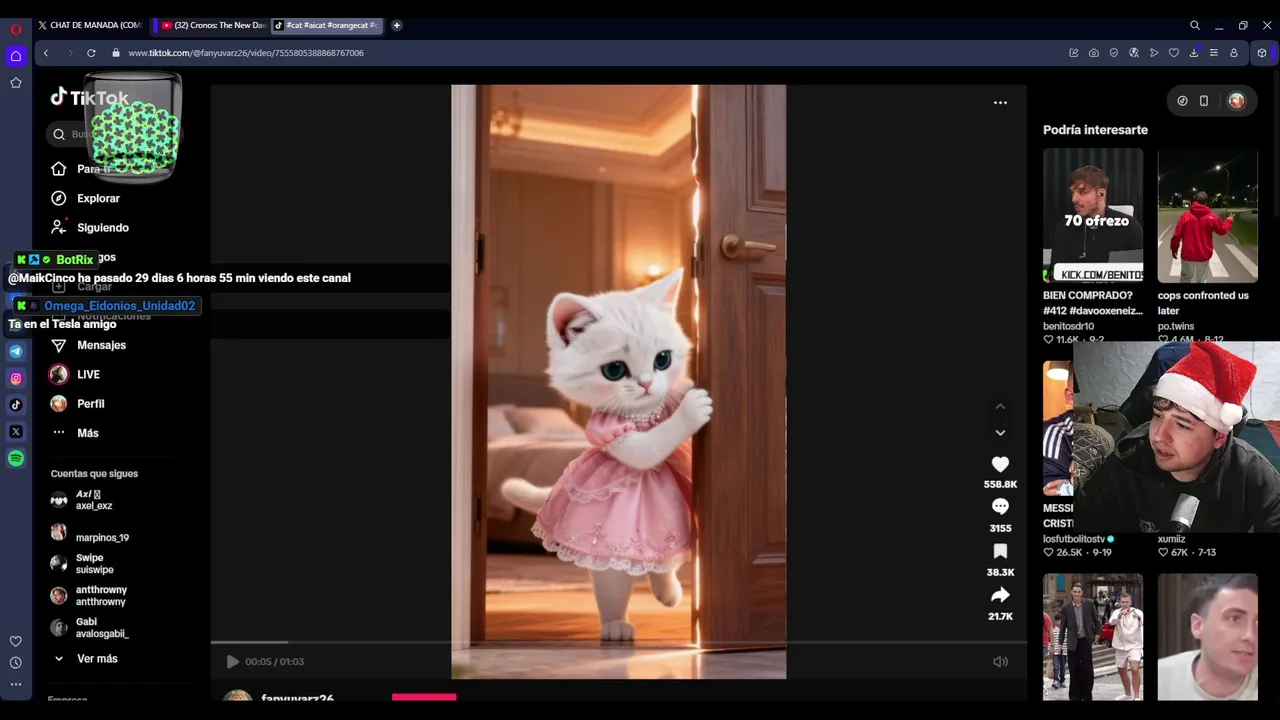Screen dimensions: 1280x720
Task: Open TikTok coins icon at top right
Action: tap(1182, 101)
